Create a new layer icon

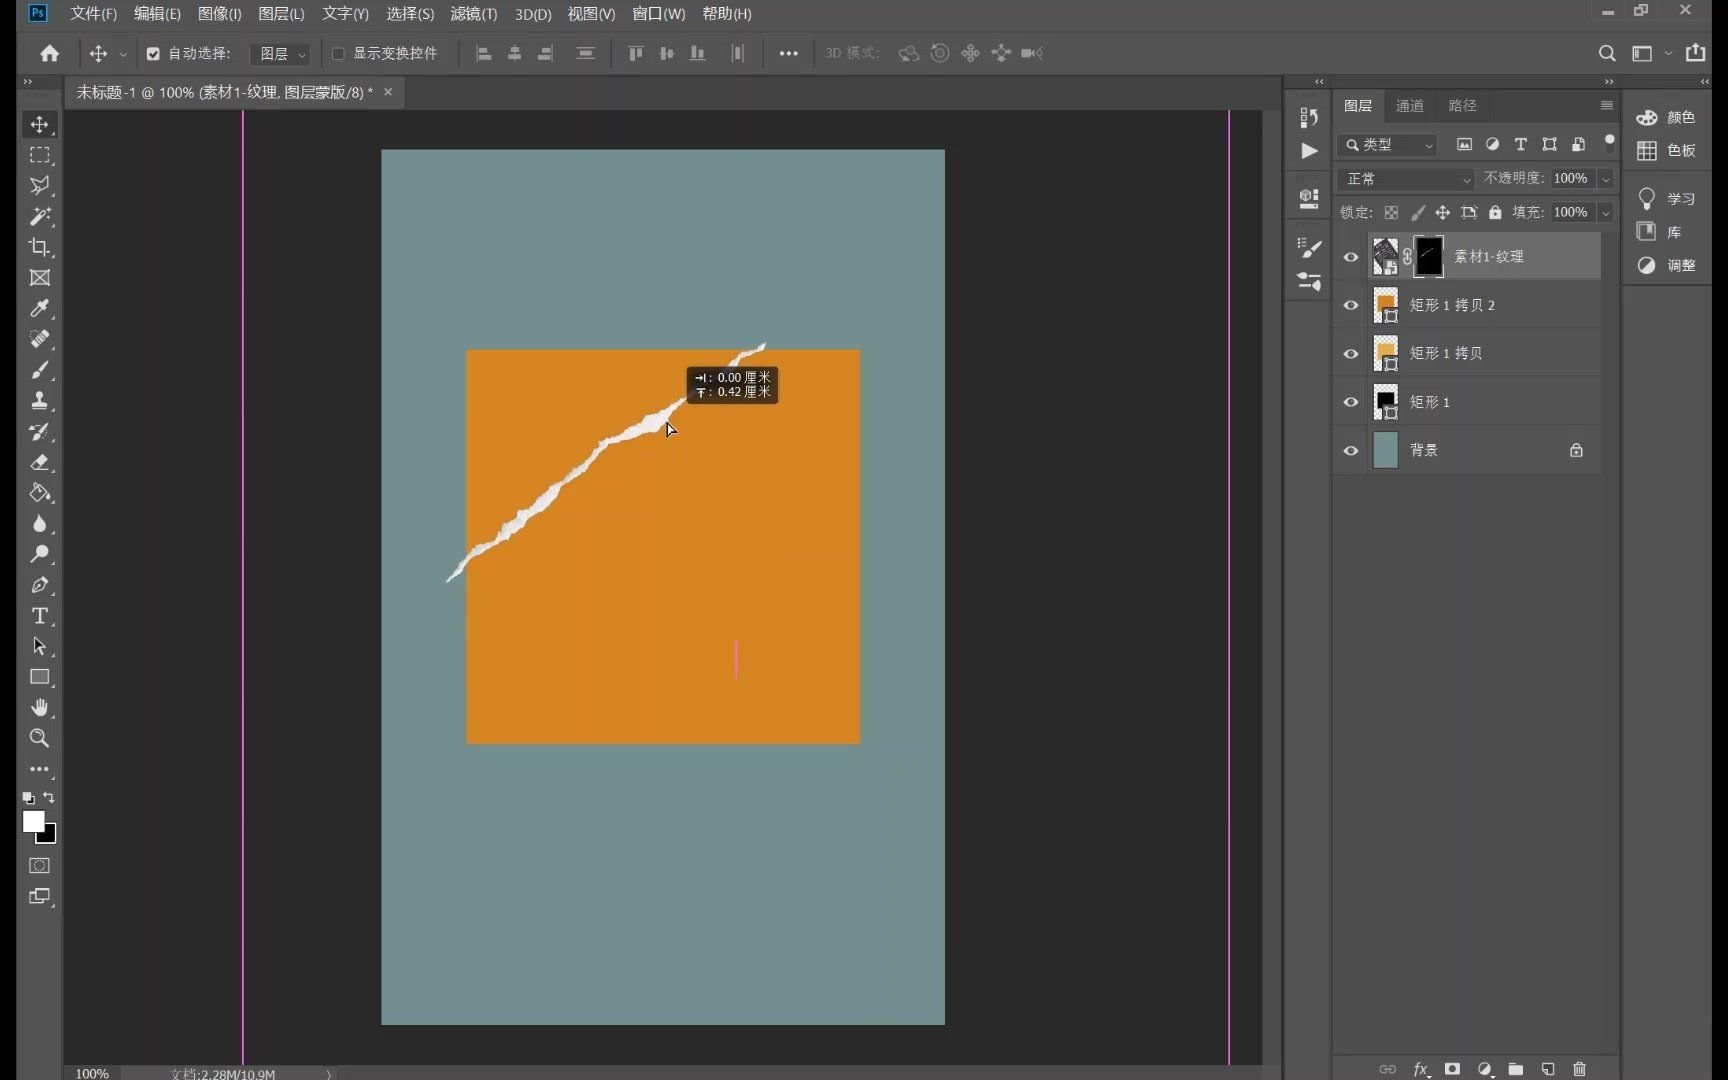[1548, 1069]
